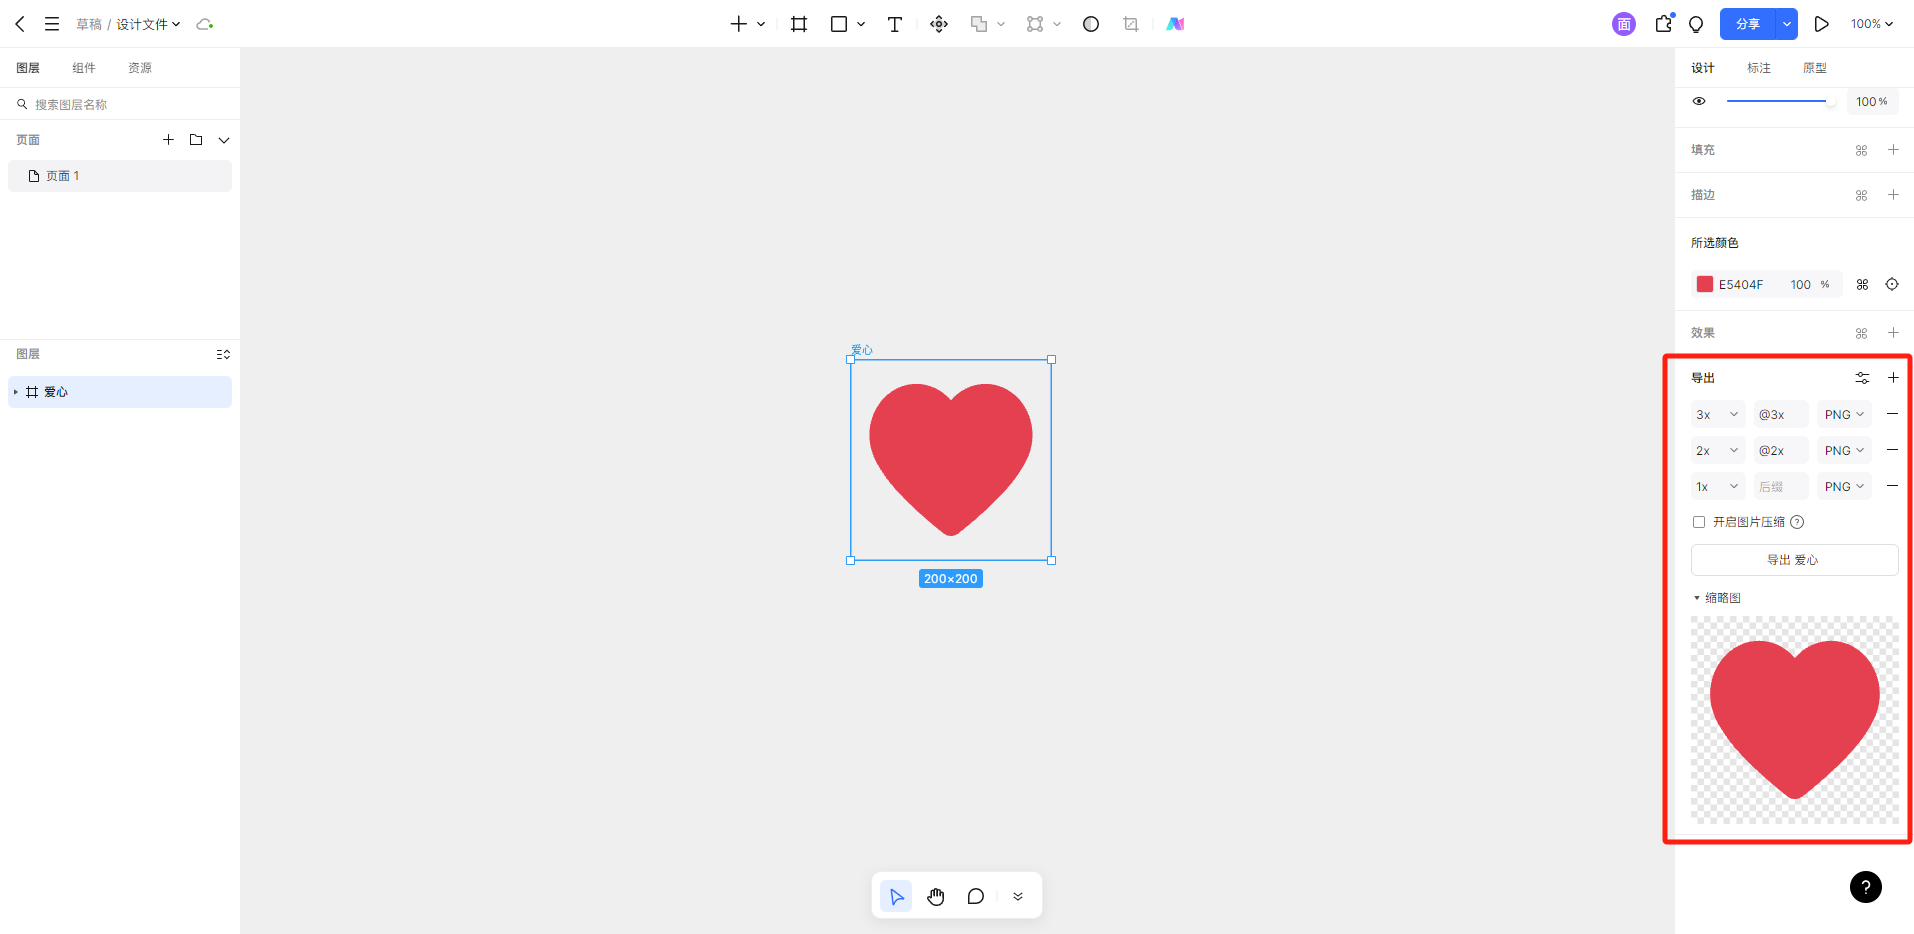Open the help question mark button
Image resolution: width=1914 pixels, height=934 pixels.
point(1865,887)
